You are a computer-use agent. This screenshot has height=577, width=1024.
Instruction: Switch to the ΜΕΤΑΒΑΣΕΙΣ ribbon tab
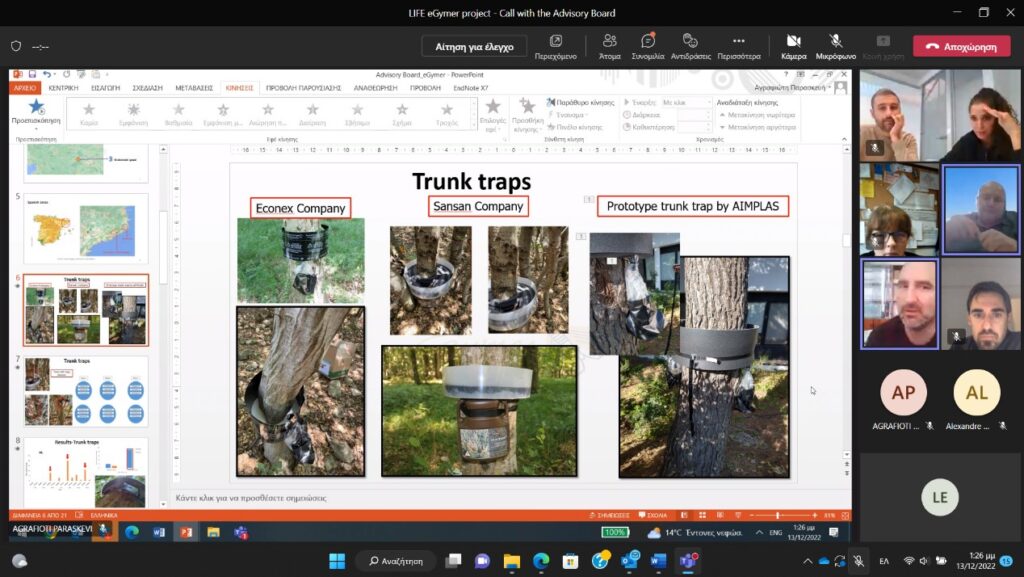pos(194,87)
